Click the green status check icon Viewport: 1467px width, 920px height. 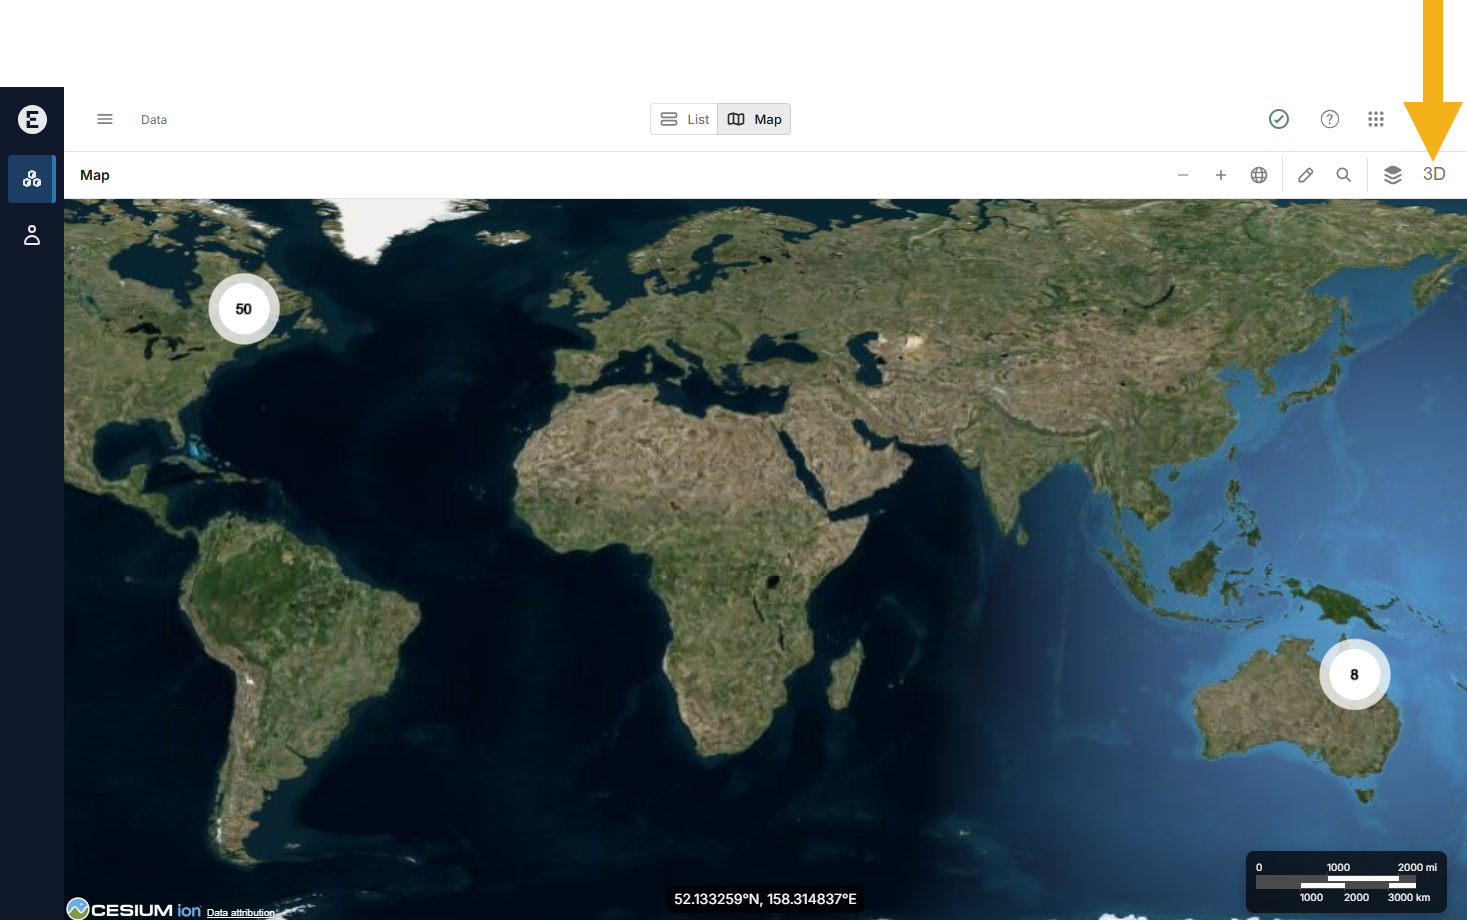tap(1279, 119)
